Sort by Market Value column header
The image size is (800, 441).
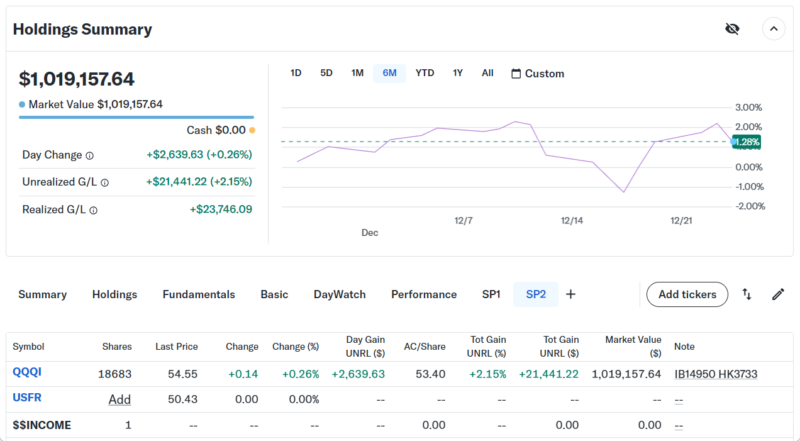[633, 346]
